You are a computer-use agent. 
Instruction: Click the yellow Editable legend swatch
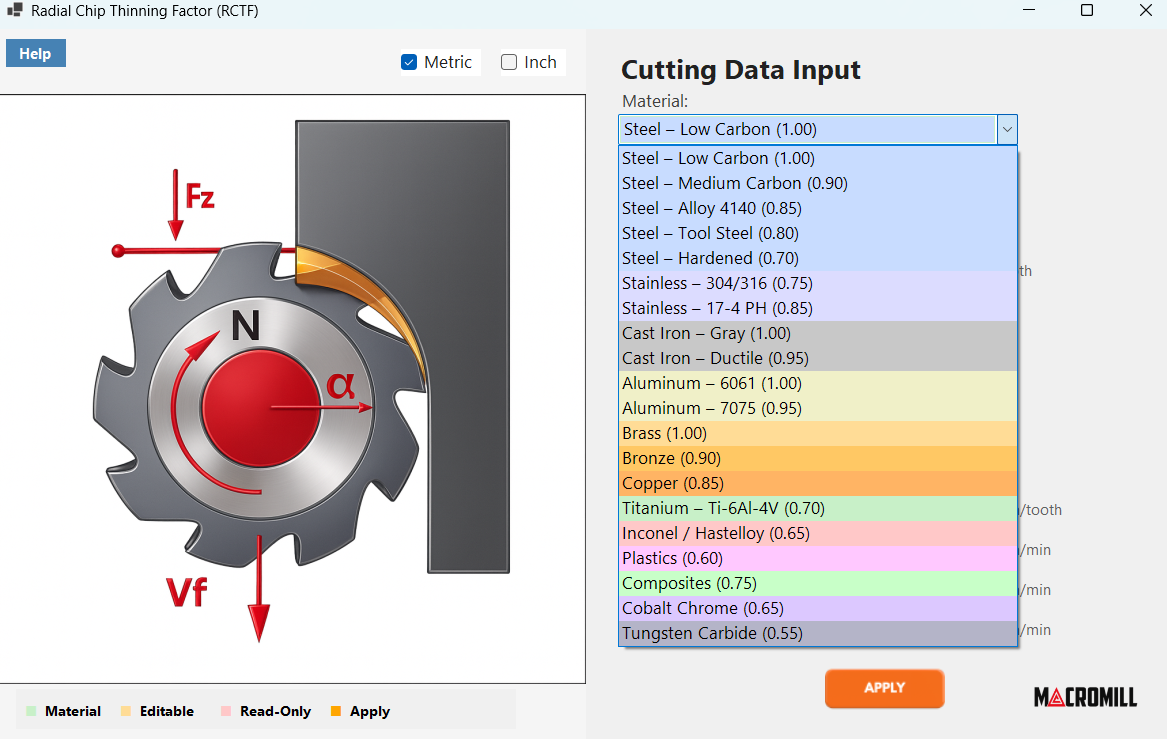pyautogui.click(x=126, y=711)
